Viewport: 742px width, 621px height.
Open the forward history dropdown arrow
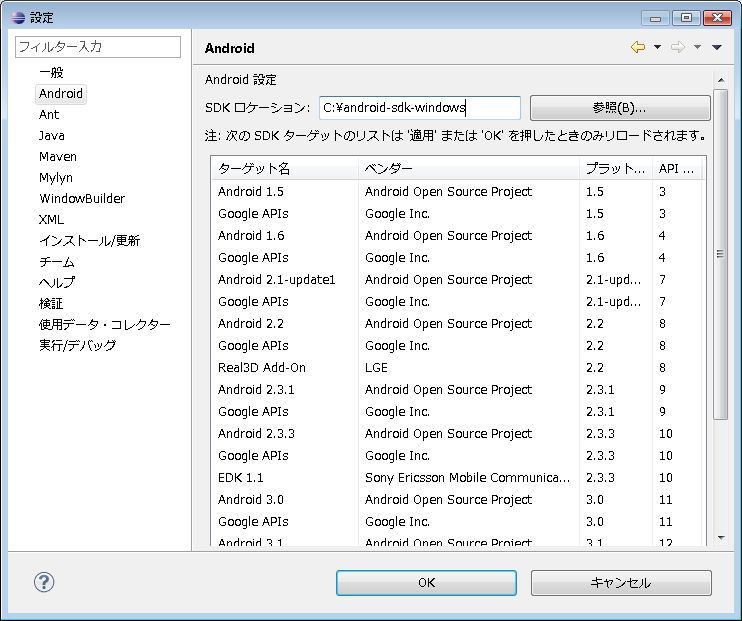(x=697, y=47)
